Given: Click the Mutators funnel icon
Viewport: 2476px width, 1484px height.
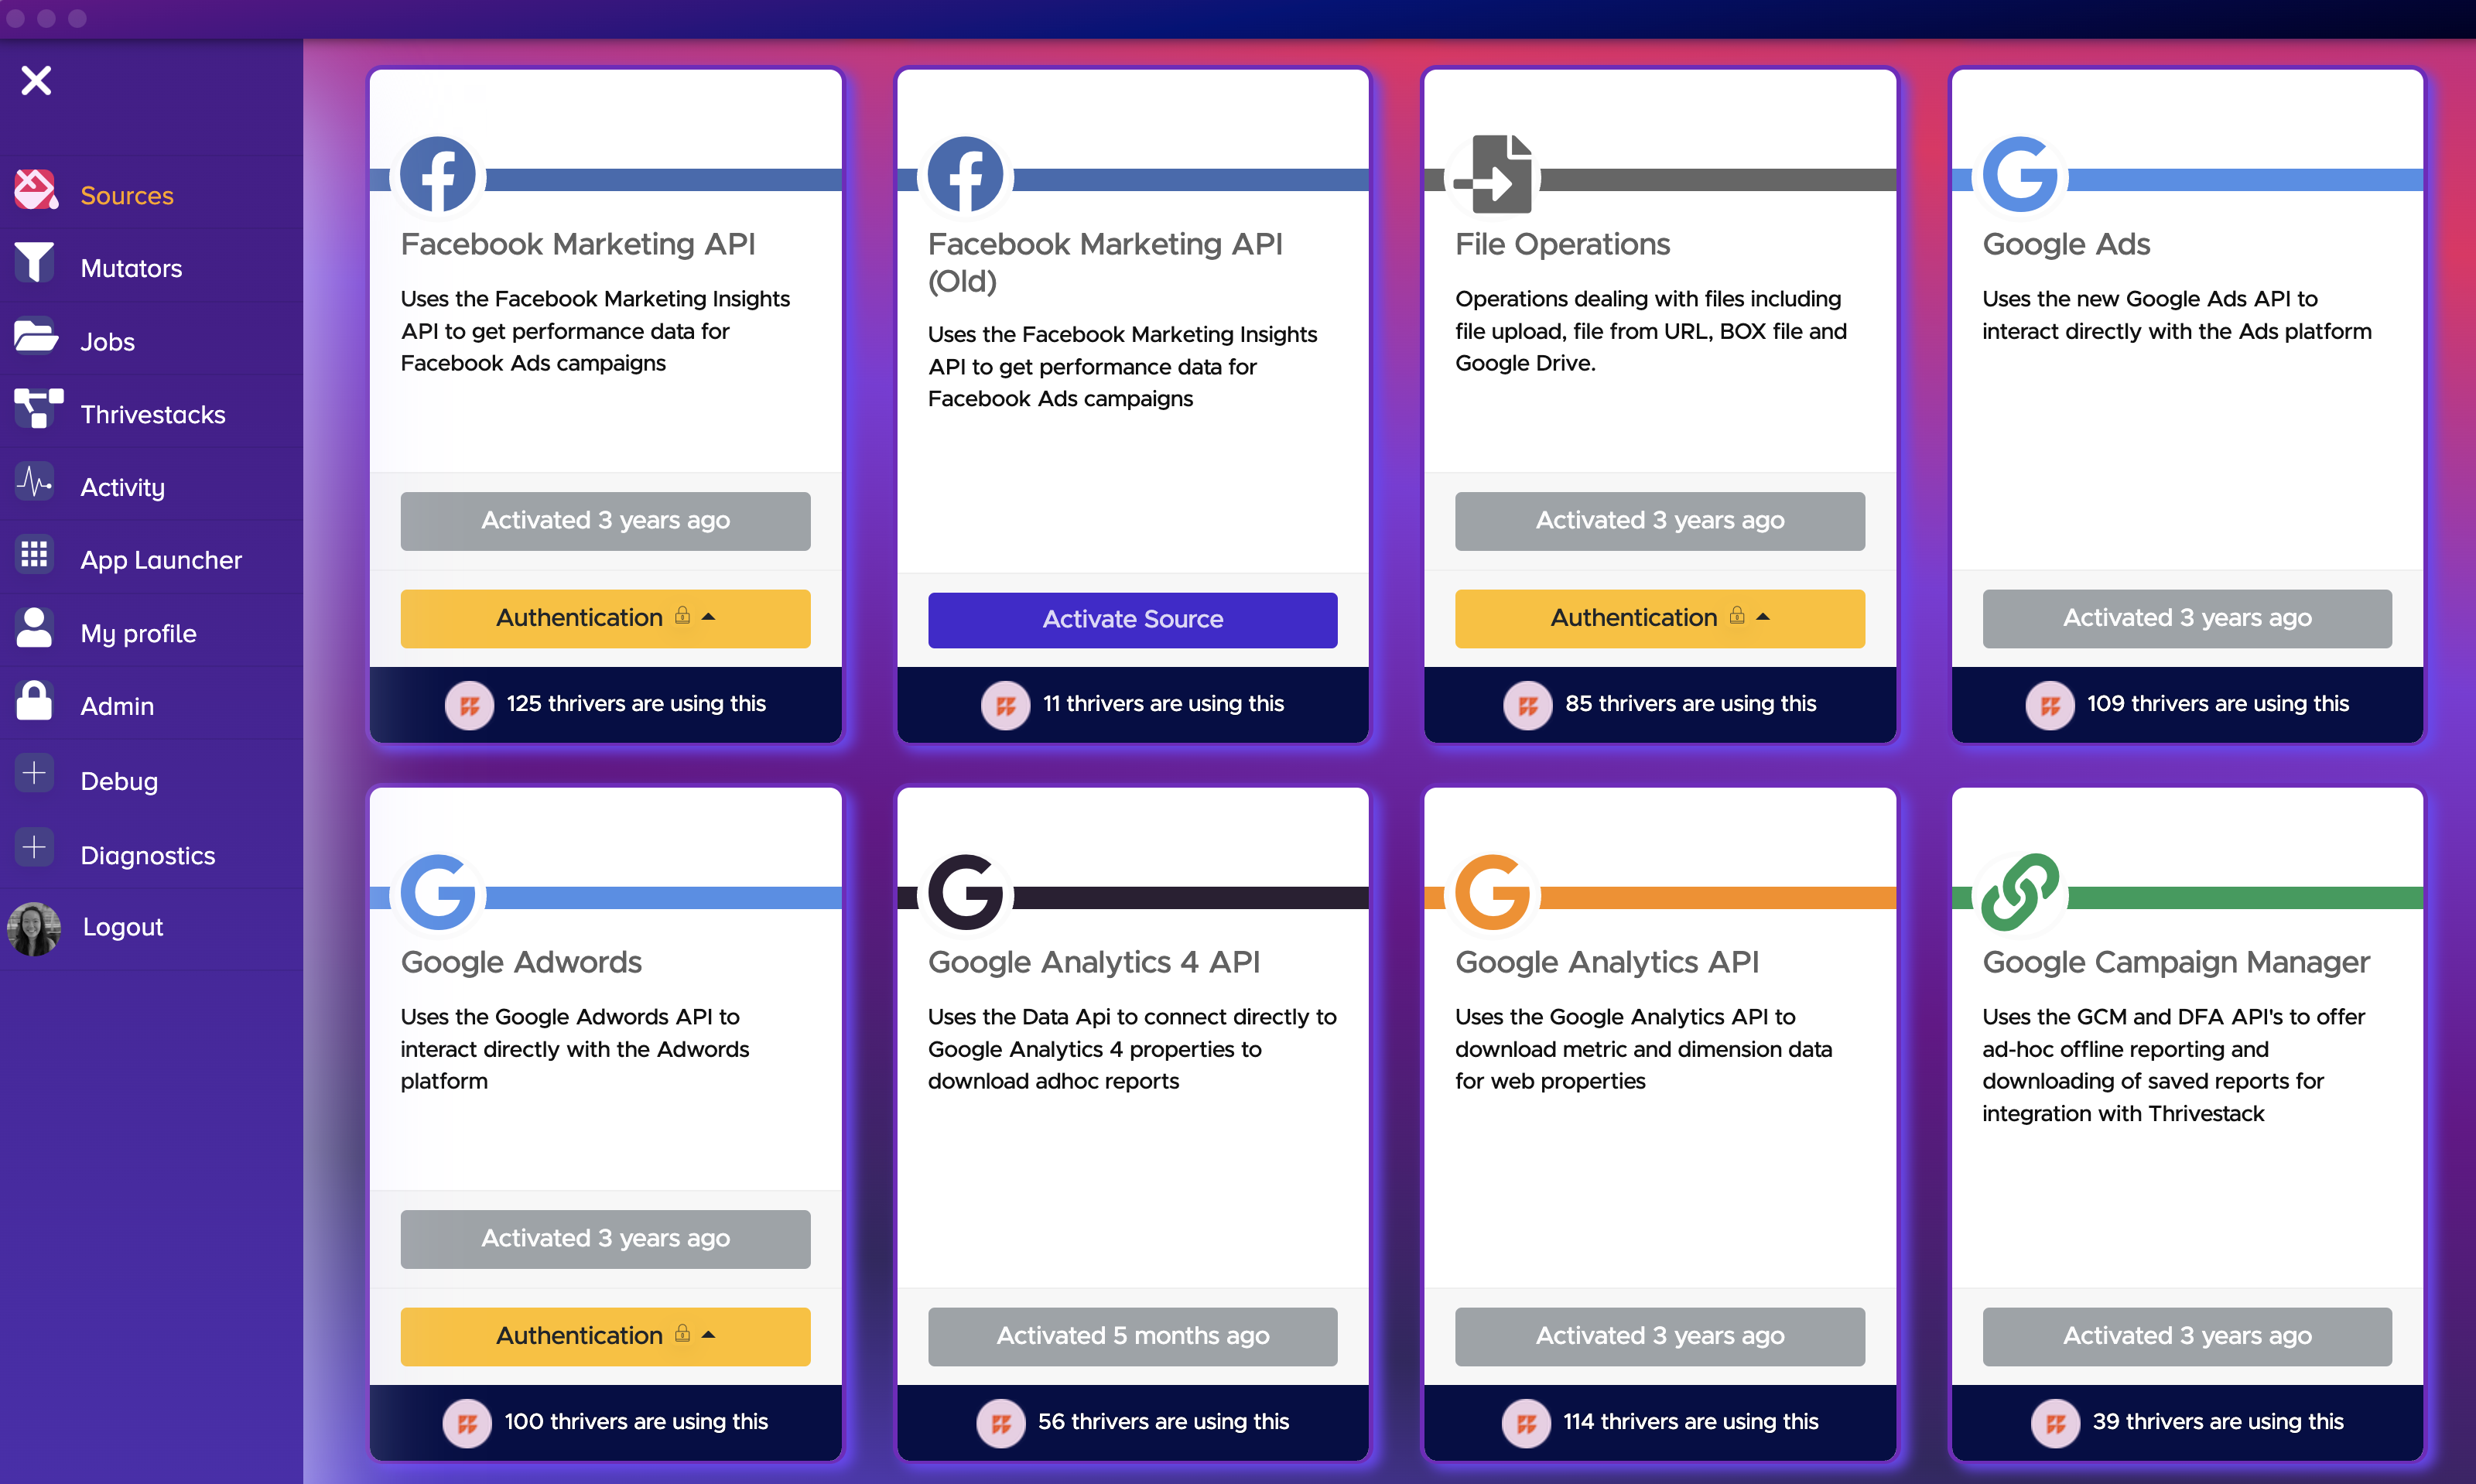Looking at the screenshot, I should 35,263.
